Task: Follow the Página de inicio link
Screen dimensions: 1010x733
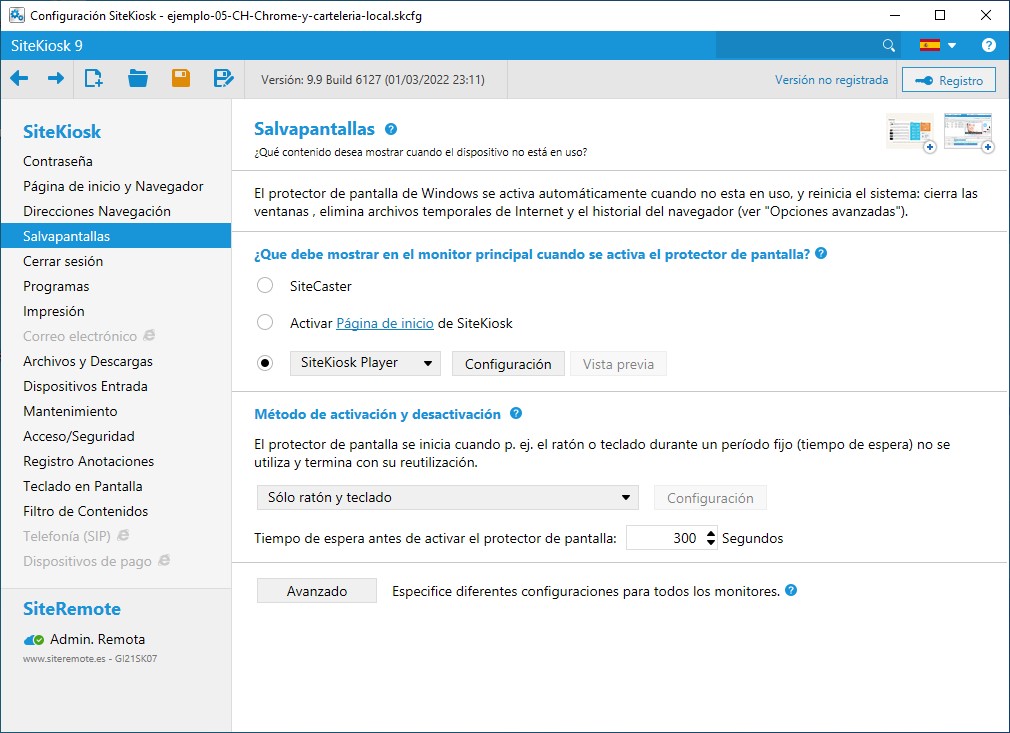Action: [x=384, y=323]
